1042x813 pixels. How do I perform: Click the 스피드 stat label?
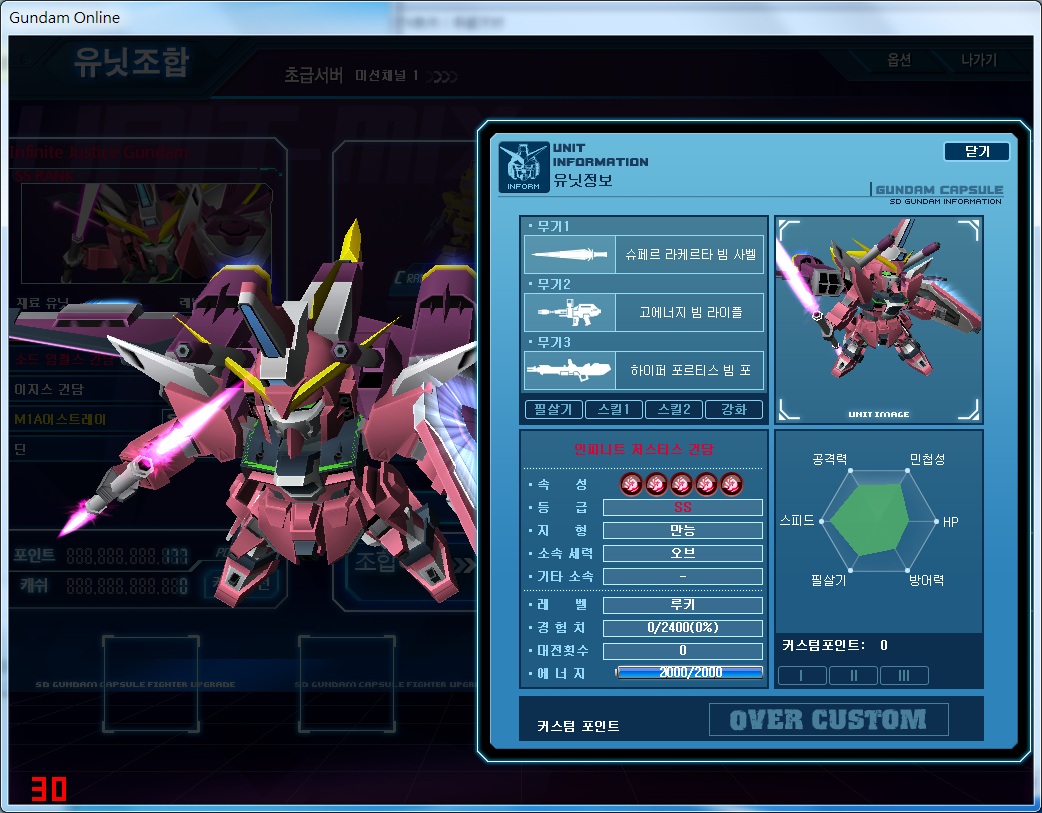[x=797, y=521]
